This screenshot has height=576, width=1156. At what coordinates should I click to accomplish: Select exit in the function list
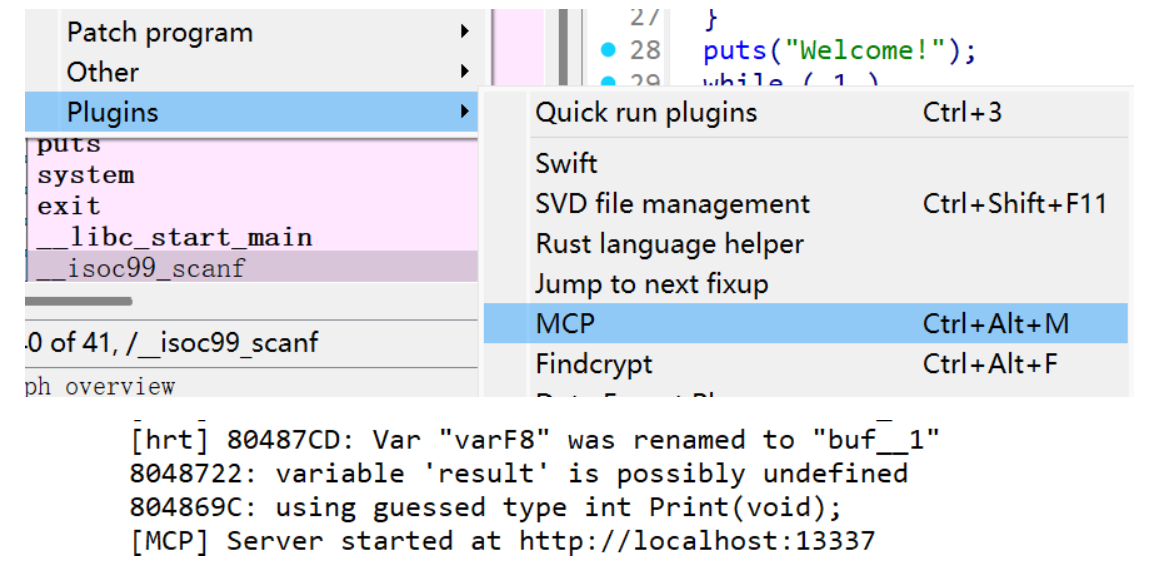click(68, 206)
